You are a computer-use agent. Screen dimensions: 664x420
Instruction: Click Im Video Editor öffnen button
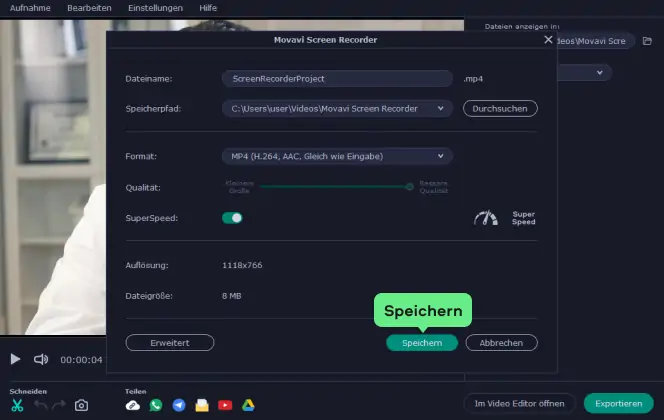tap(519, 403)
